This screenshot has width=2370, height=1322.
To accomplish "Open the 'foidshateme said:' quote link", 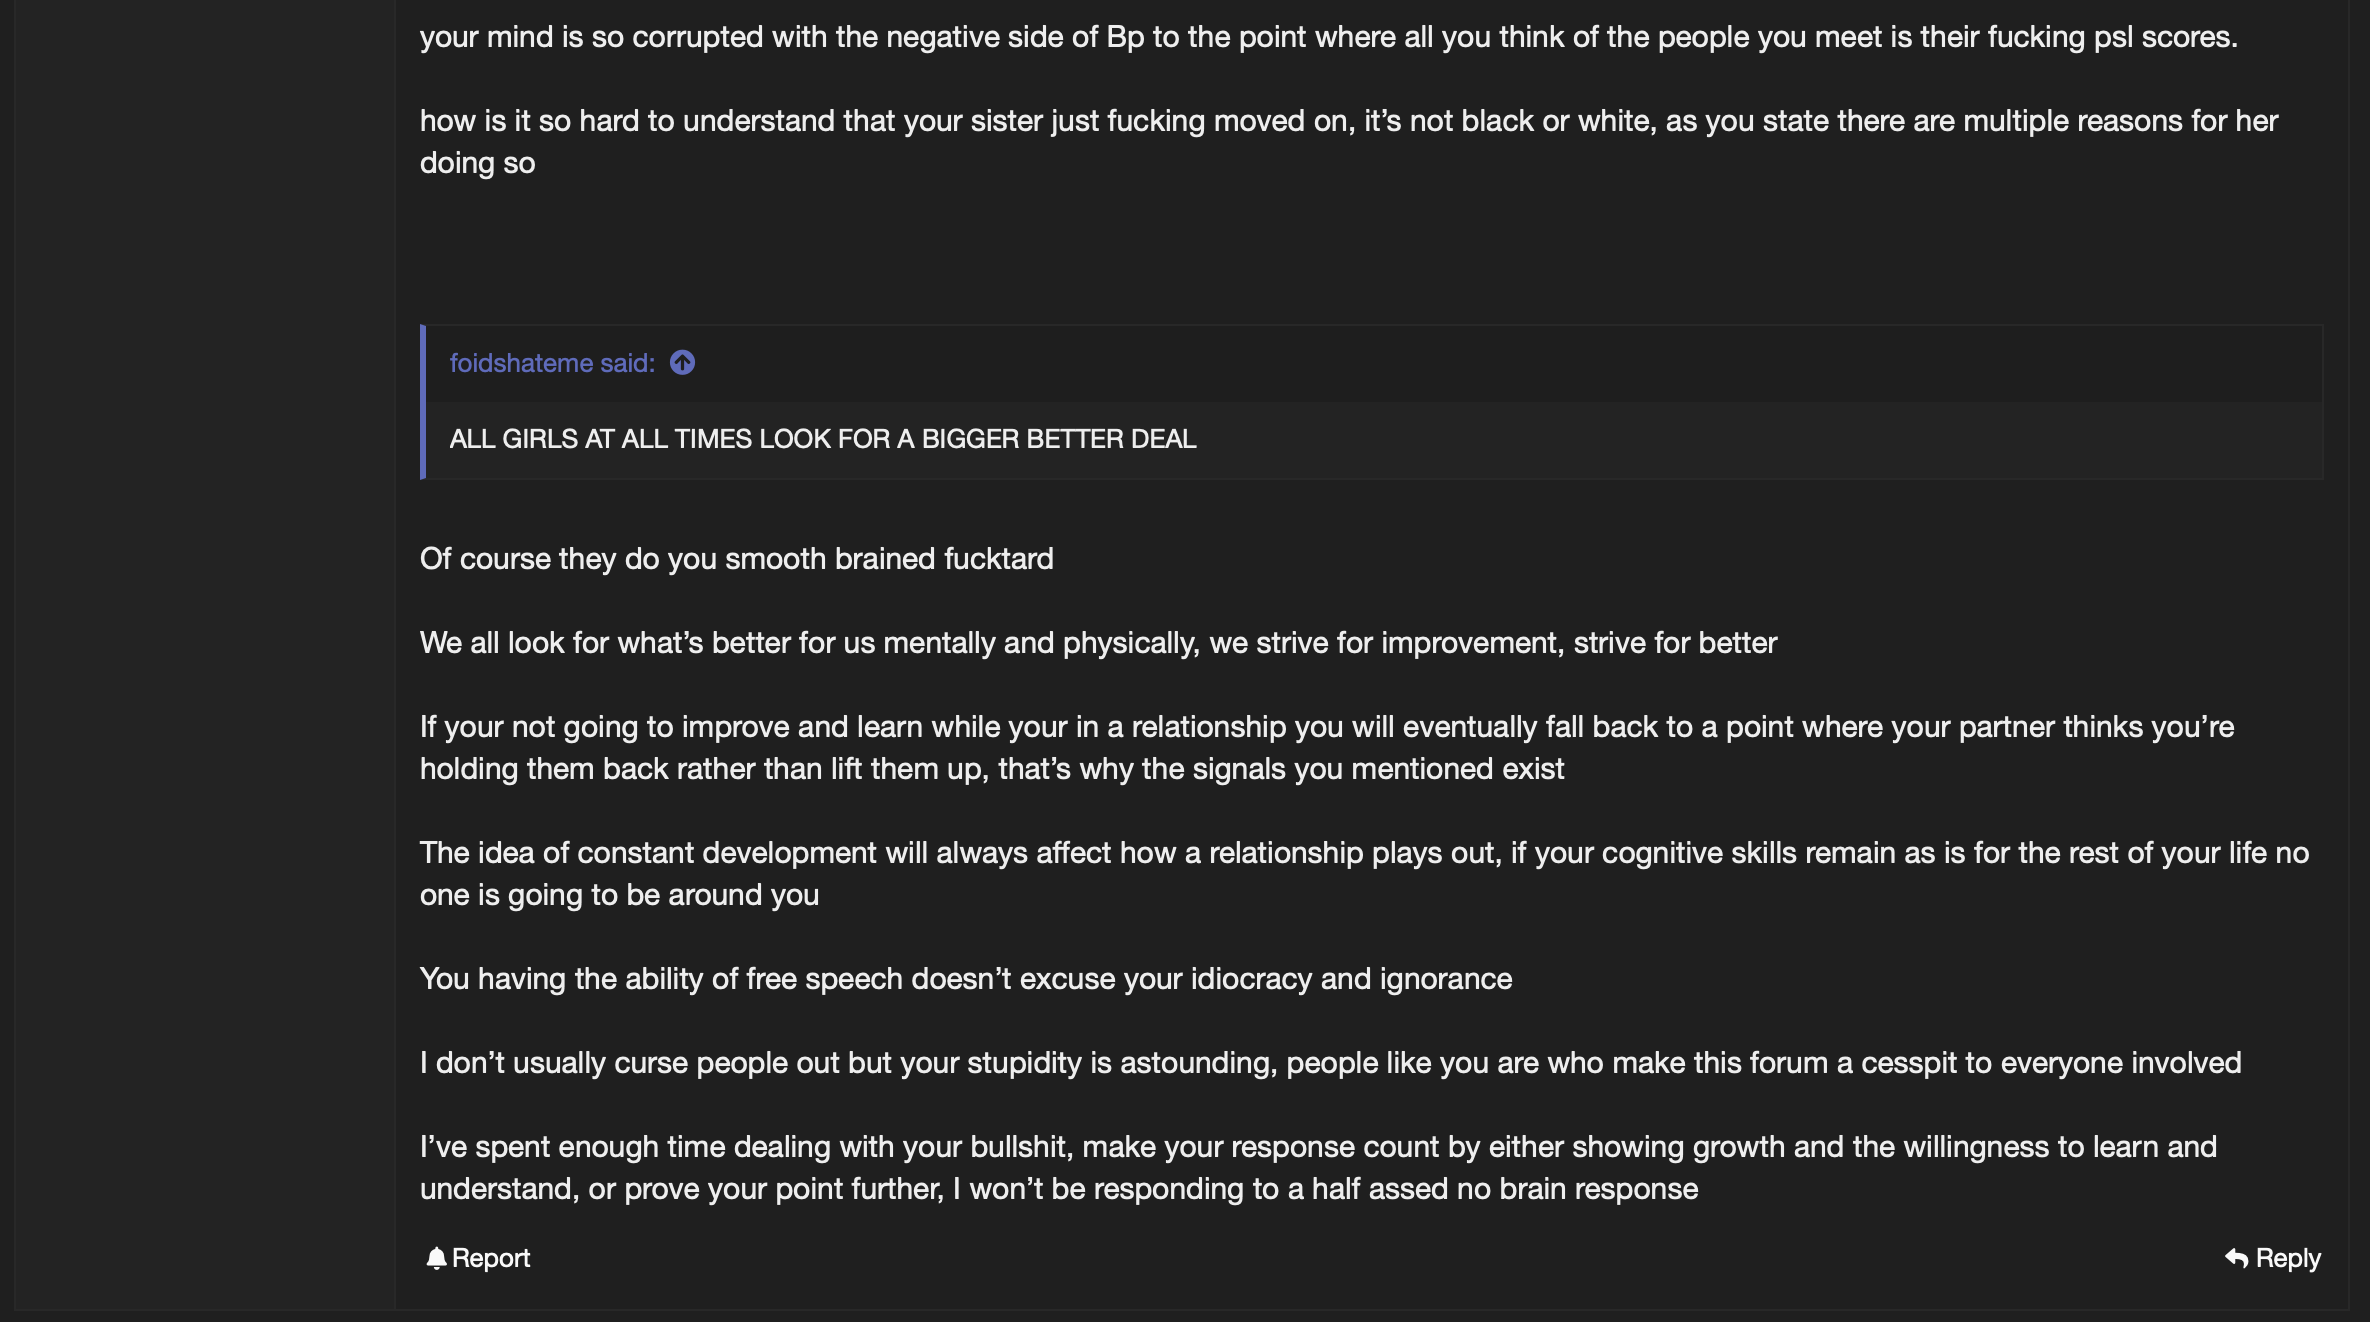I will [x=552, y=362].
